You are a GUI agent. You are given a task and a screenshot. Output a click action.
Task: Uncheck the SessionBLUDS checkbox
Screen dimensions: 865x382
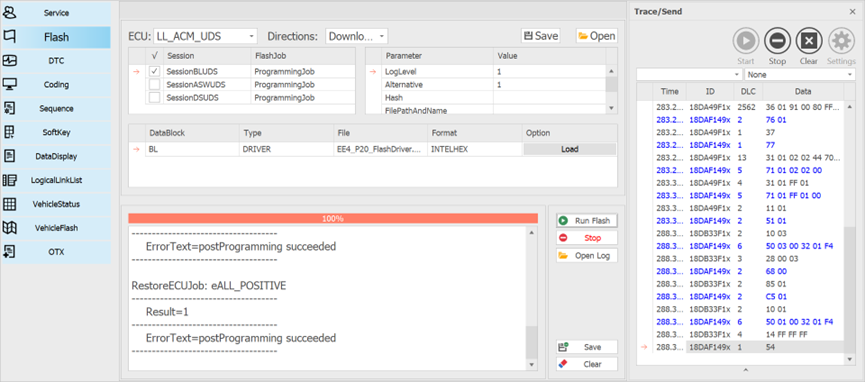pyautogui.click(x=155, y=72)
